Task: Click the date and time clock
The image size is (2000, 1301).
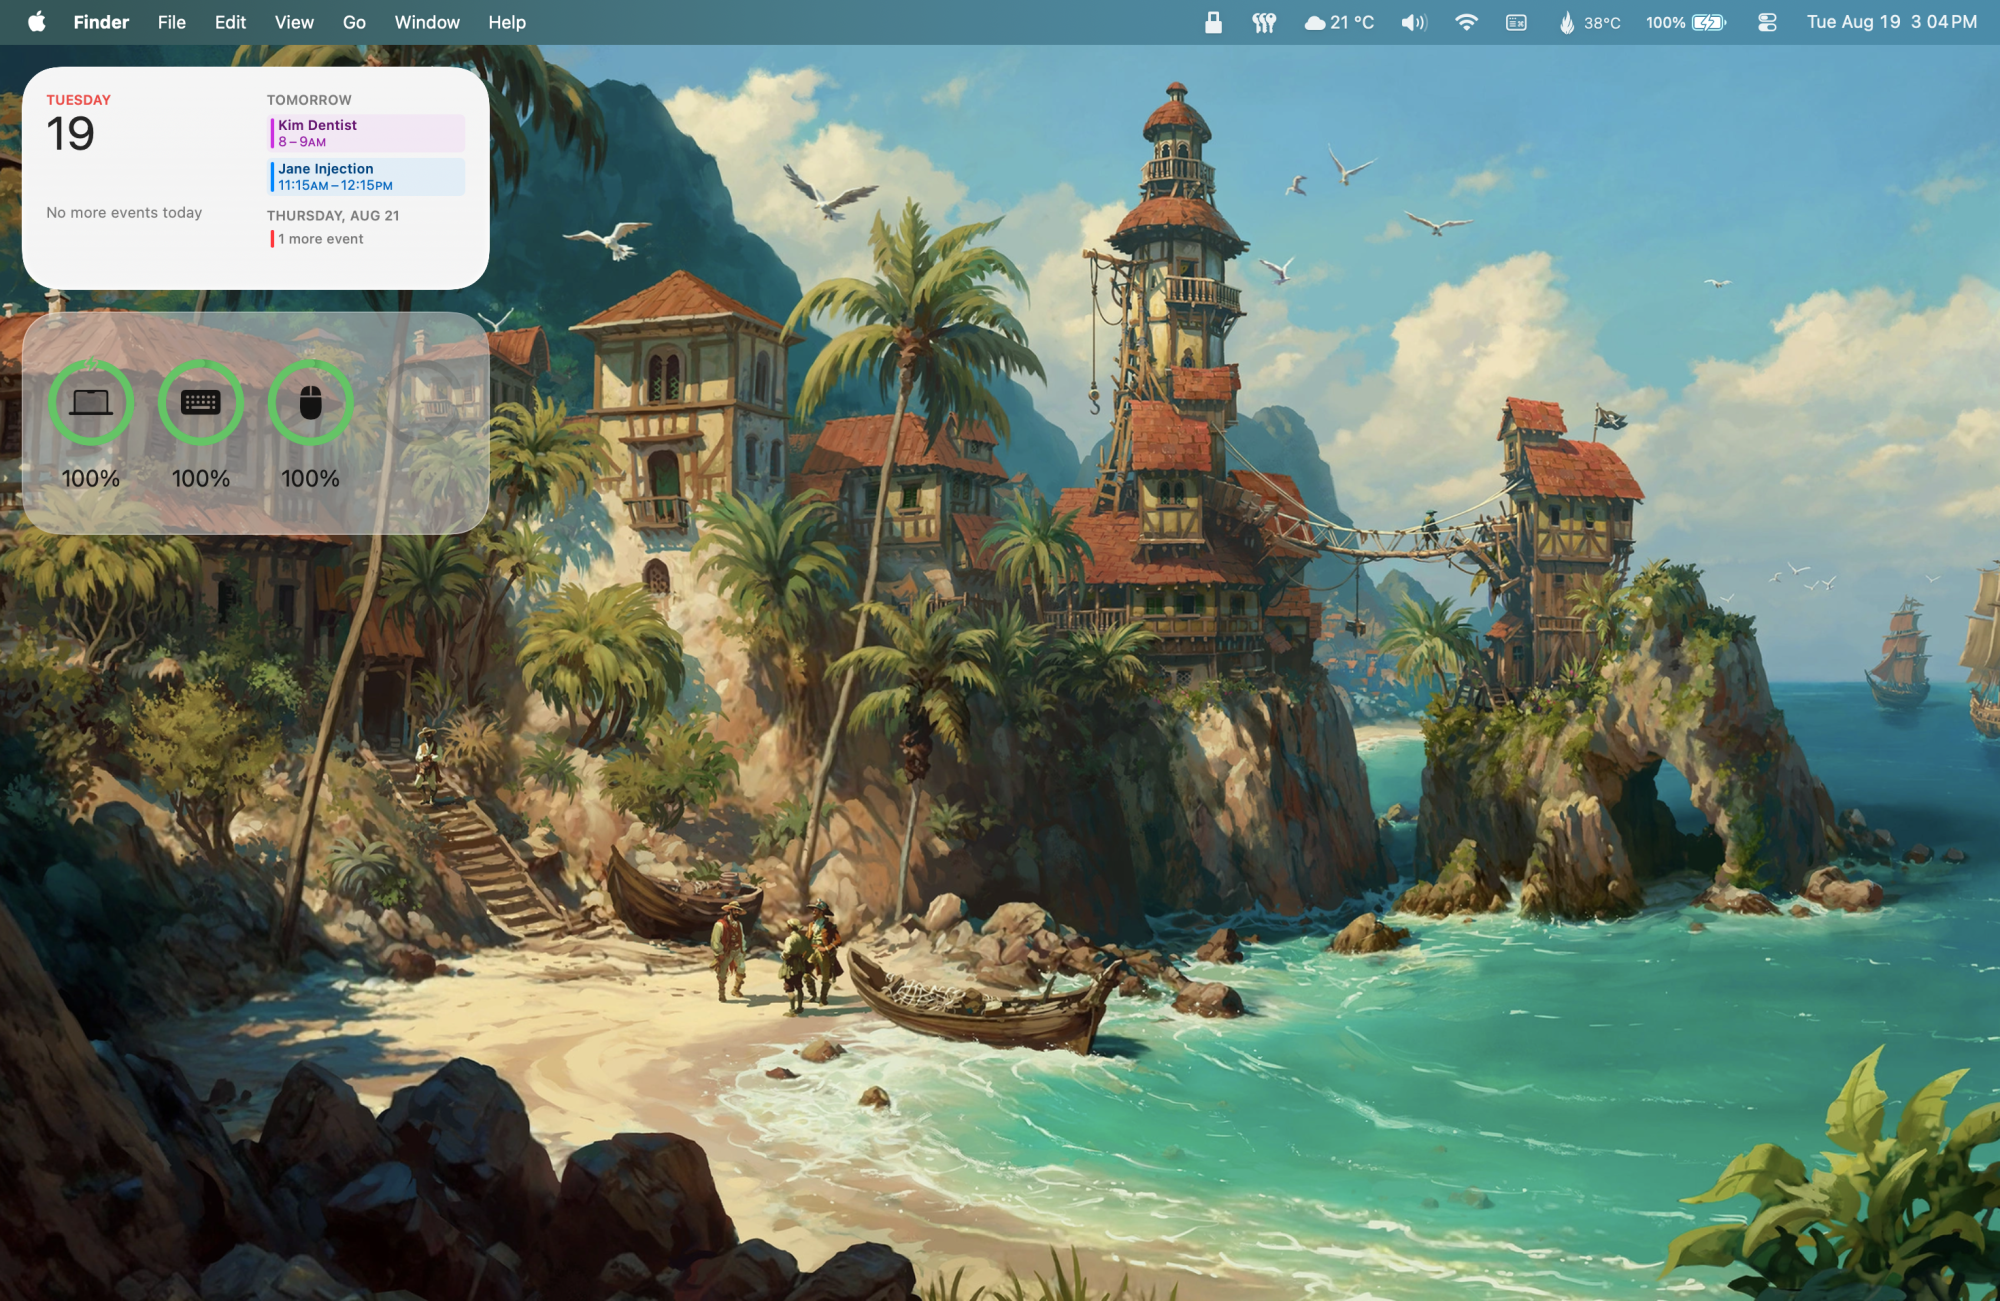Action: point(1891,22)
